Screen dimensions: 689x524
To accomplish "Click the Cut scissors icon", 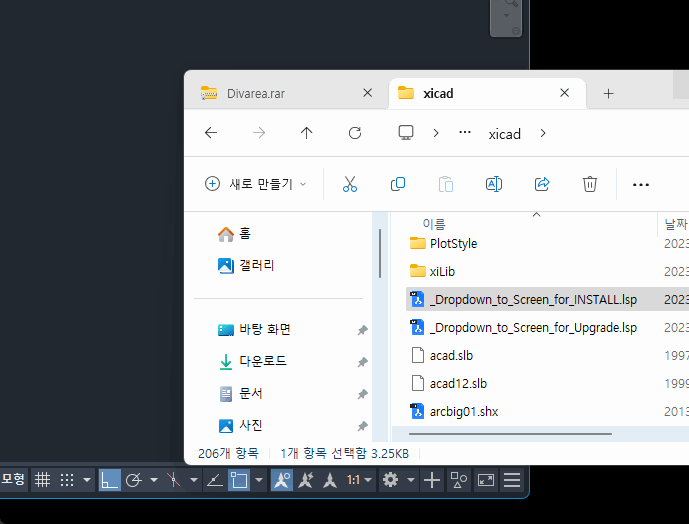I will pyautogui.click(x=350, y=184).
